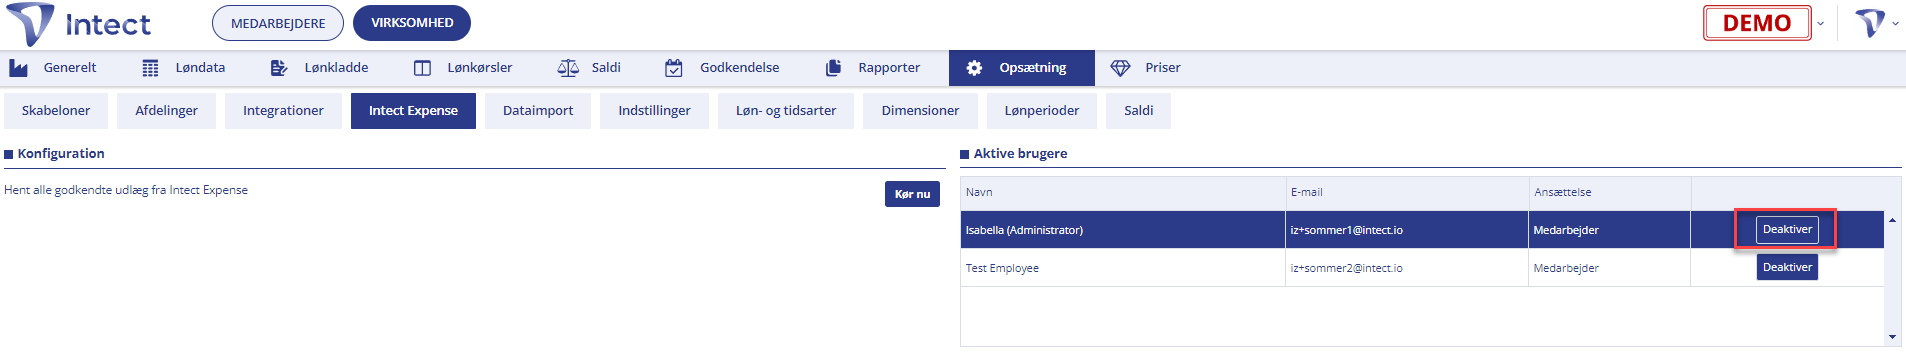This screenshot has height=364, width=1906.
Task: Select the Test Employee row
Action: coord(1422,268)
